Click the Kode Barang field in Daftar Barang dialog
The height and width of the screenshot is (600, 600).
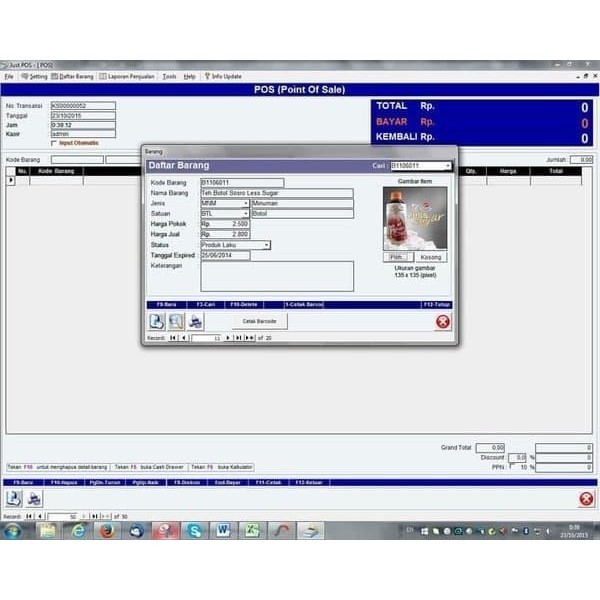tap(242, 183)
